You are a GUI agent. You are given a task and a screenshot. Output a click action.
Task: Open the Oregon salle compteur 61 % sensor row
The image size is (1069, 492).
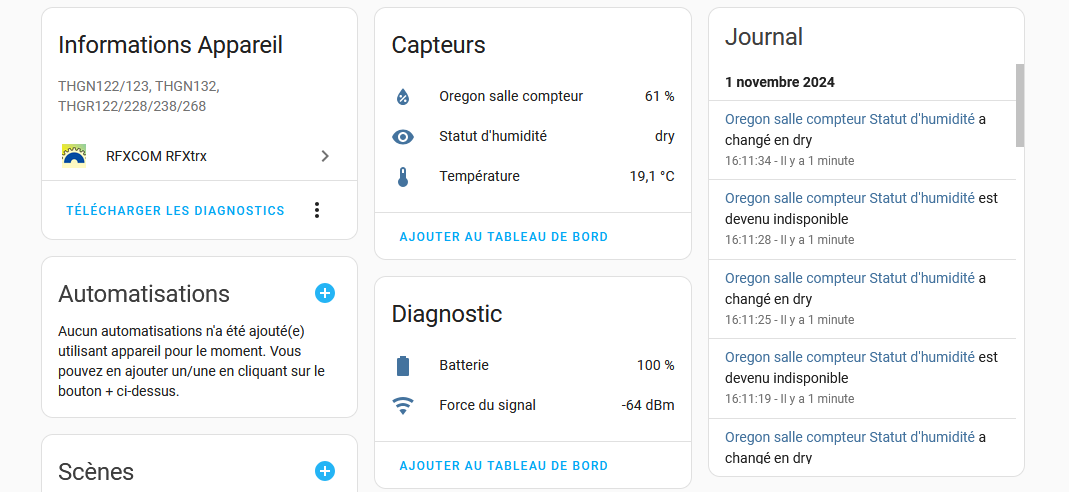point(533,97)
